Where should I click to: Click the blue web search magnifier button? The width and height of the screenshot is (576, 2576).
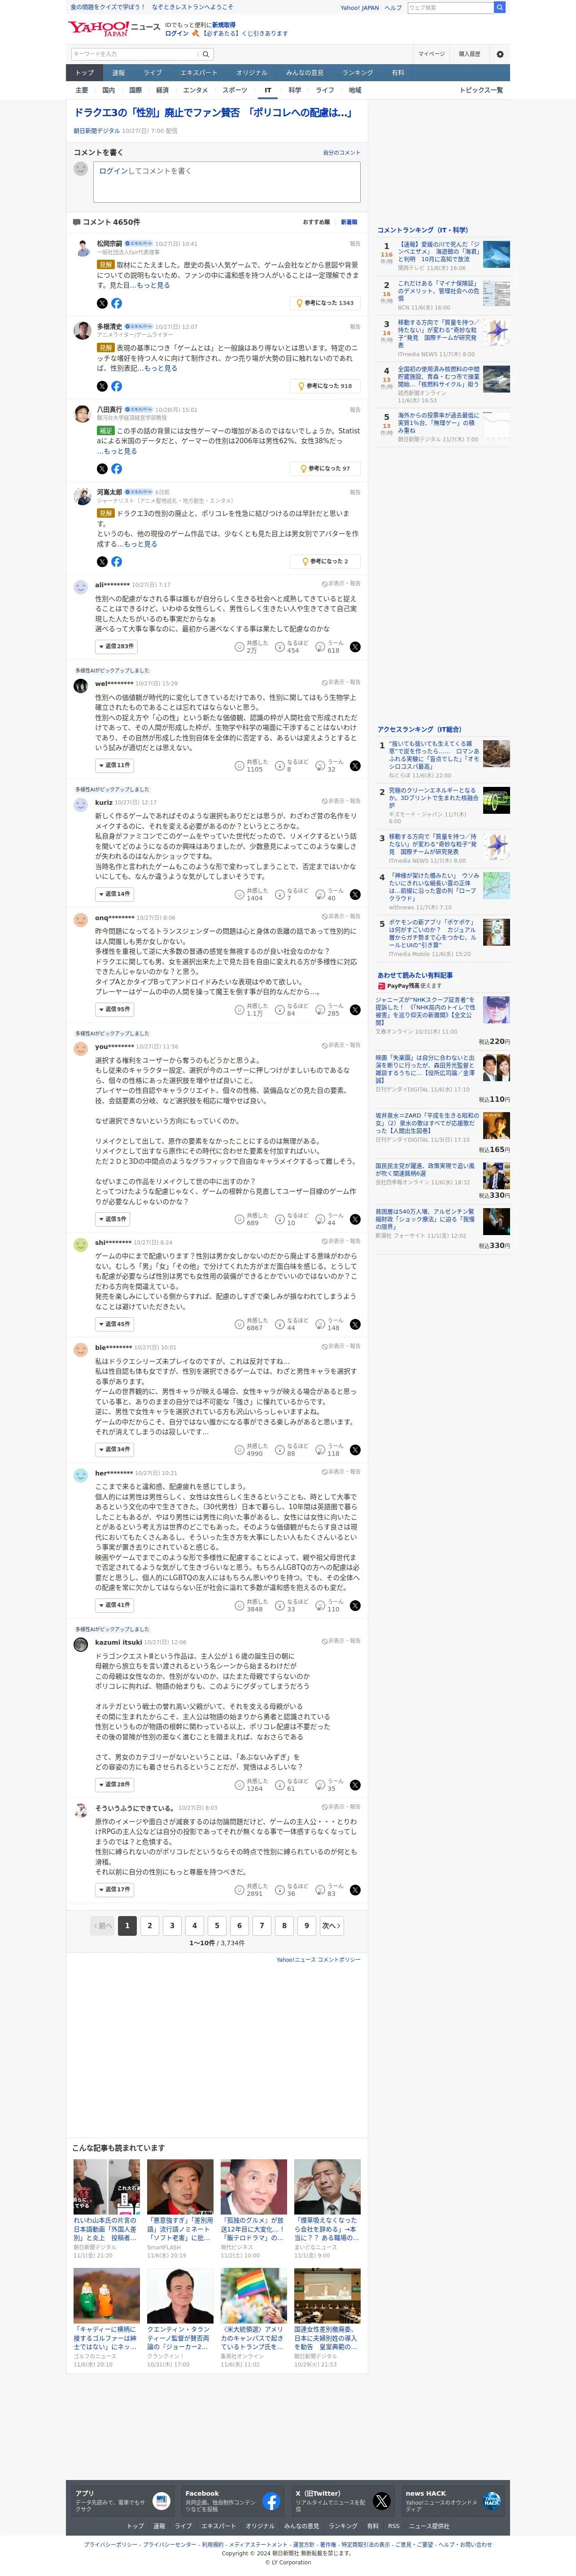click(500, 7)
